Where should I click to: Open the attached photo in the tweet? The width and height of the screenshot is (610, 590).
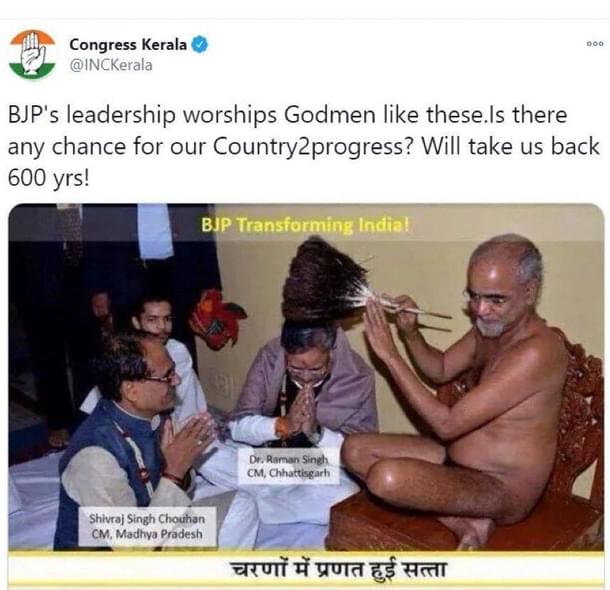tap(306, 396)
